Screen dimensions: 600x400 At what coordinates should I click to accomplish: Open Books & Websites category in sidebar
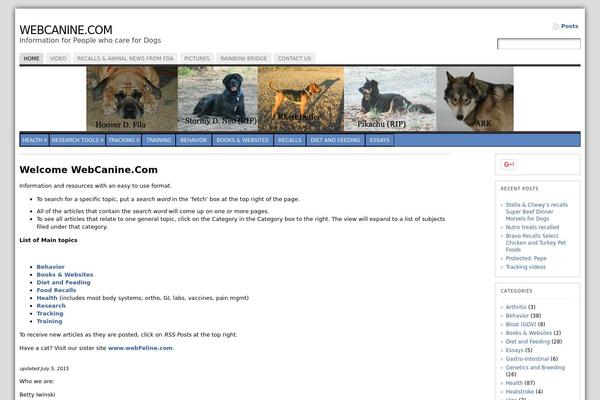(x=529, y=333)
